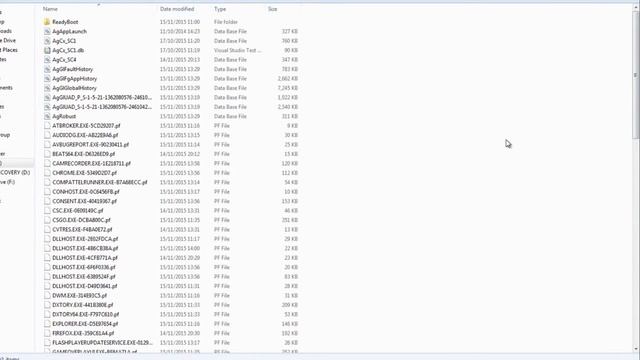Click the 11/10/2014 14:23 date cell
The height and width of the screenshot is (360, 640).
click(x=180, y=31)
